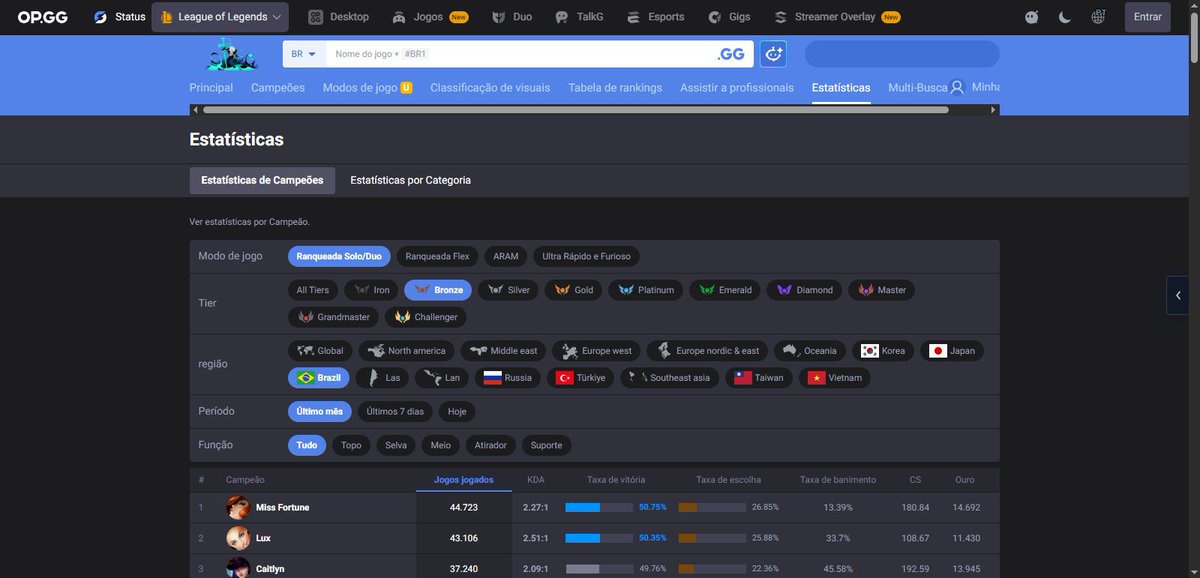The height and width of the screenshot is (578, 1200).
Task: Choose the Challenger tier
Action: point(426,317)
